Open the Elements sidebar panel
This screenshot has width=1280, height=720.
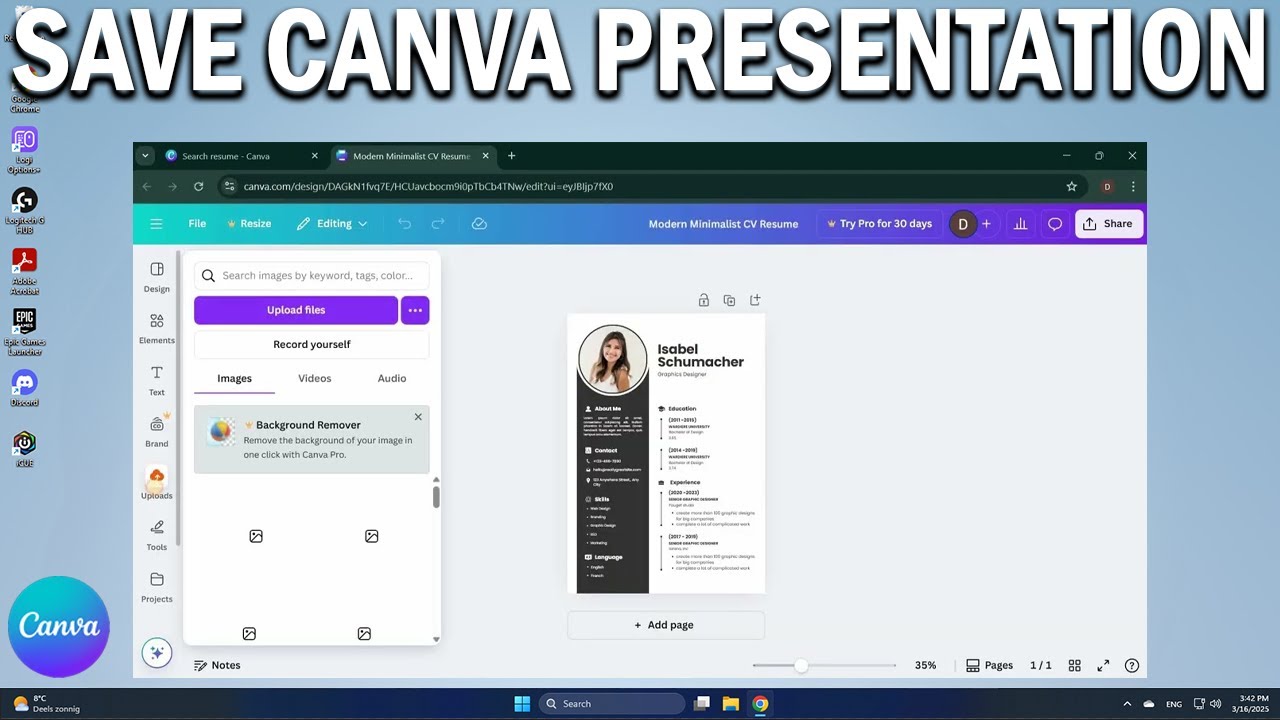point(157,329)
